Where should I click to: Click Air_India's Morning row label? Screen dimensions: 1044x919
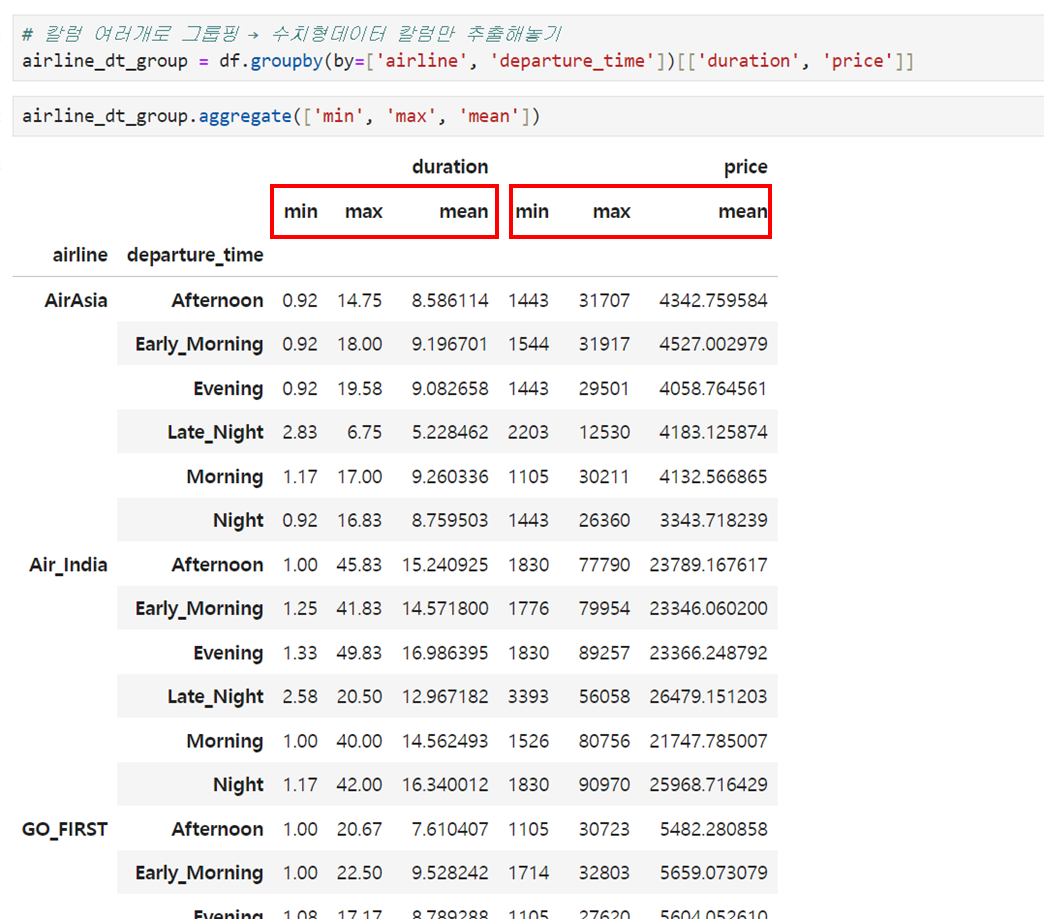tap(225, 741)
